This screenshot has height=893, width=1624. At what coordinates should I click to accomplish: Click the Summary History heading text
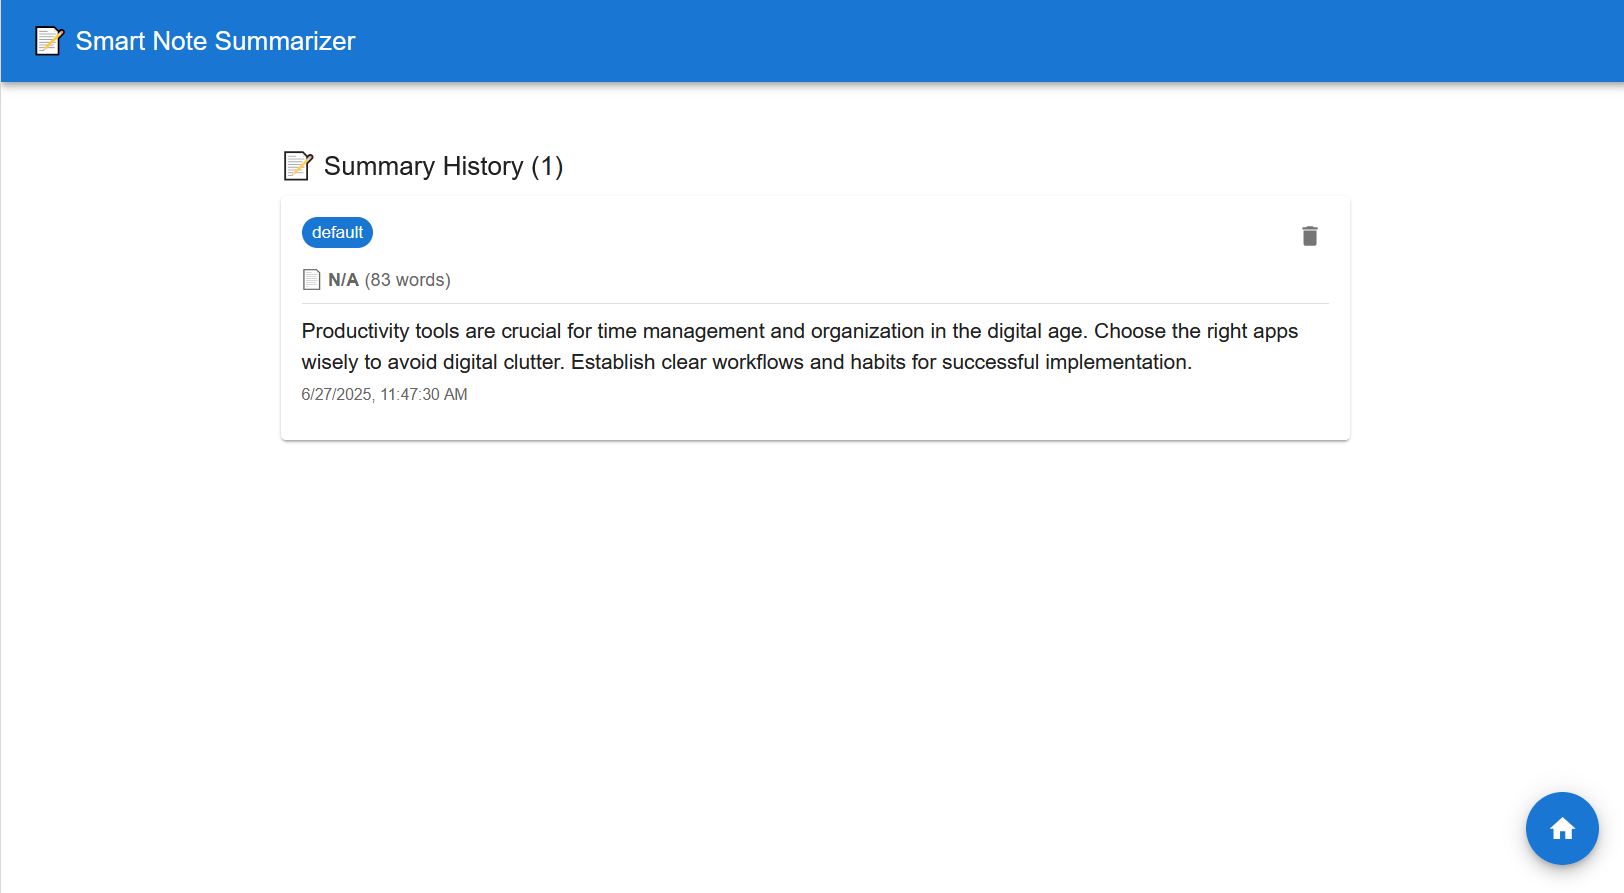pyautogui.click(x=423, y=166)
